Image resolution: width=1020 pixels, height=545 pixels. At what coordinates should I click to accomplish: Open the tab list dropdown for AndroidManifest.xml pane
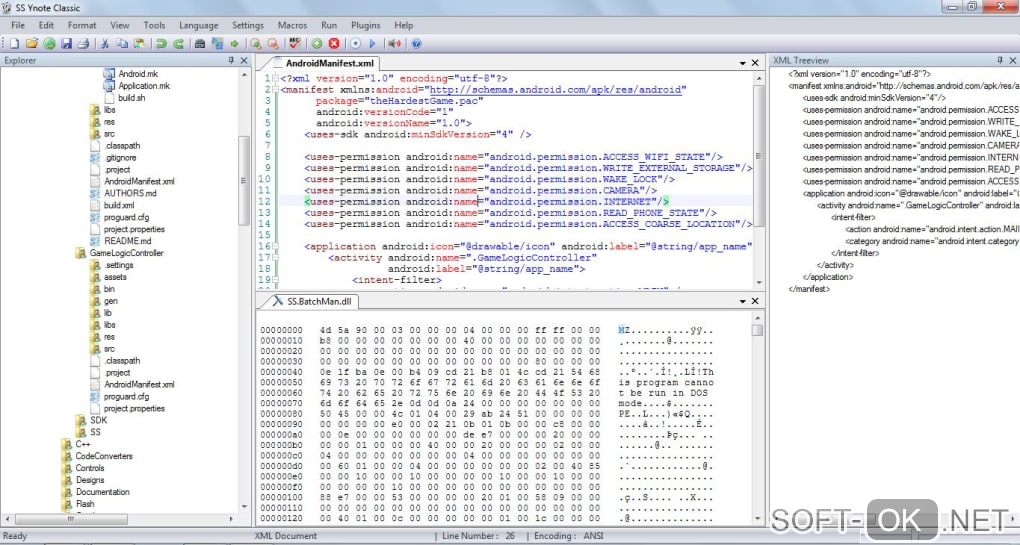click(742, 63)
